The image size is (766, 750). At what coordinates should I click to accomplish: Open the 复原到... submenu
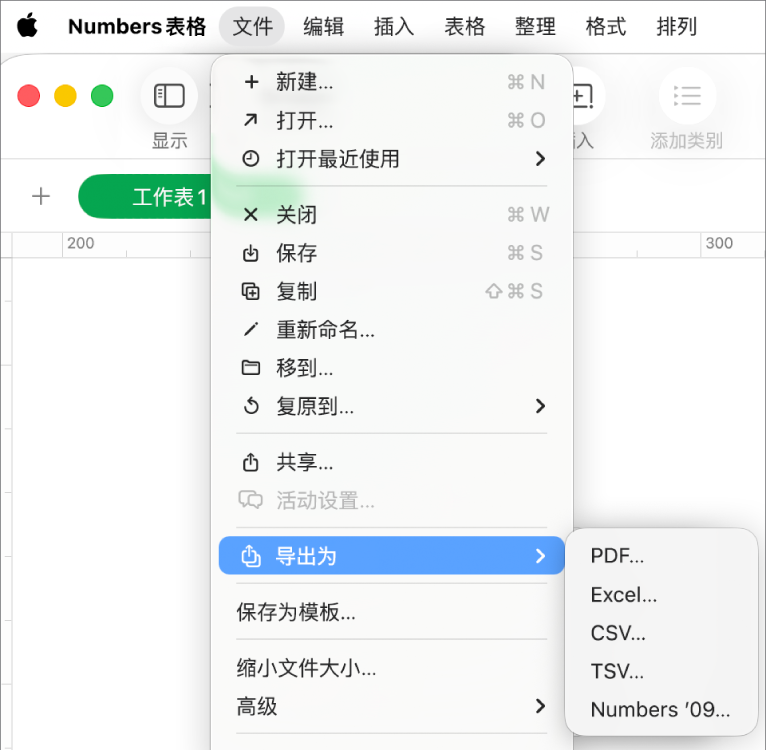pos(392,406)
